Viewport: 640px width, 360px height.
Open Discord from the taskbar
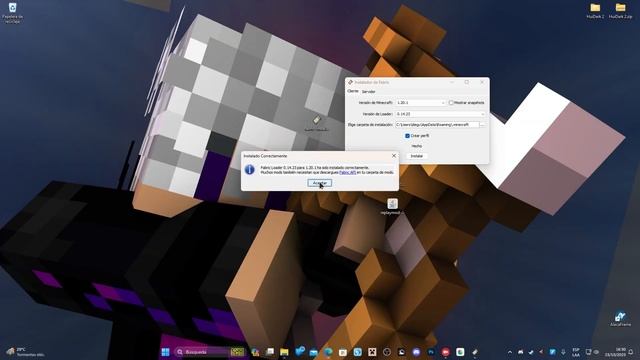click(x=416, y=352)
